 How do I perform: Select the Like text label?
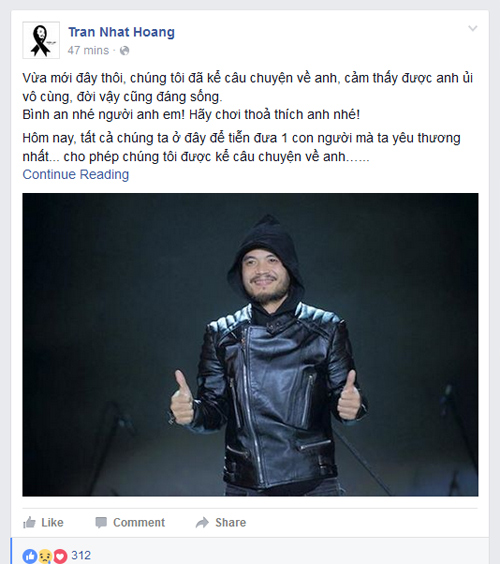pos(52,522)
